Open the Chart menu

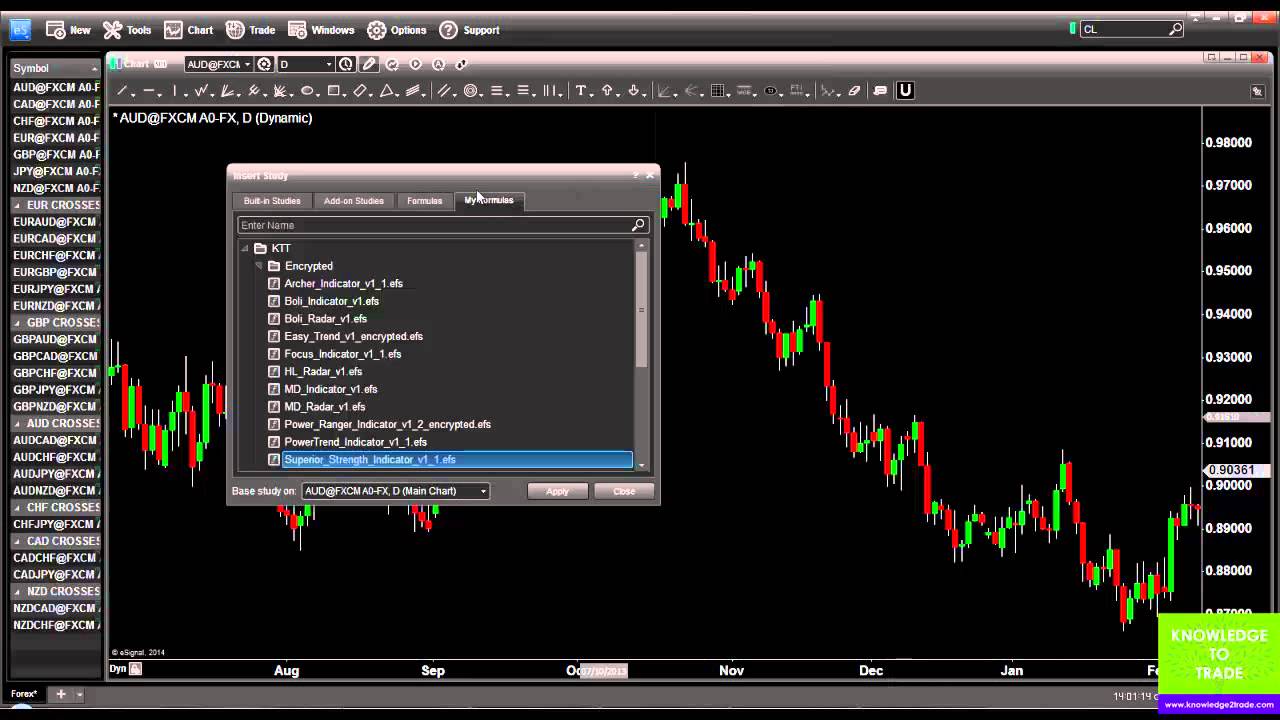(189, 30)
